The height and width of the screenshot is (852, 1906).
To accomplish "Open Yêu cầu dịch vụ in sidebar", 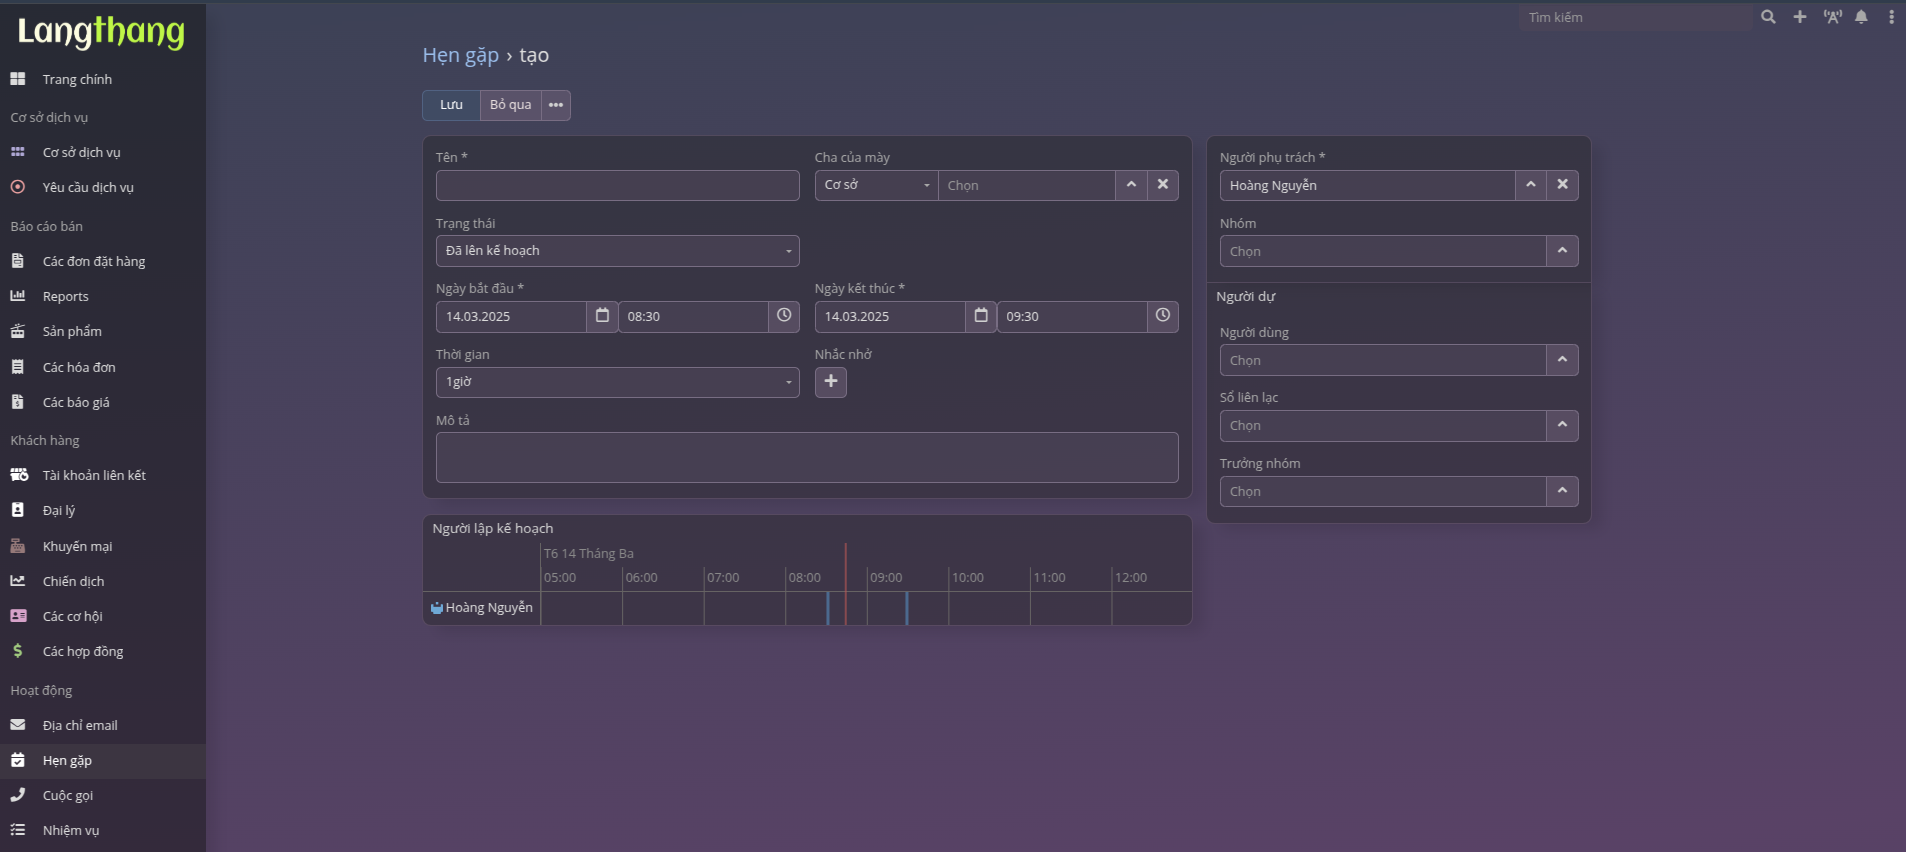I will tap(88, 187).
